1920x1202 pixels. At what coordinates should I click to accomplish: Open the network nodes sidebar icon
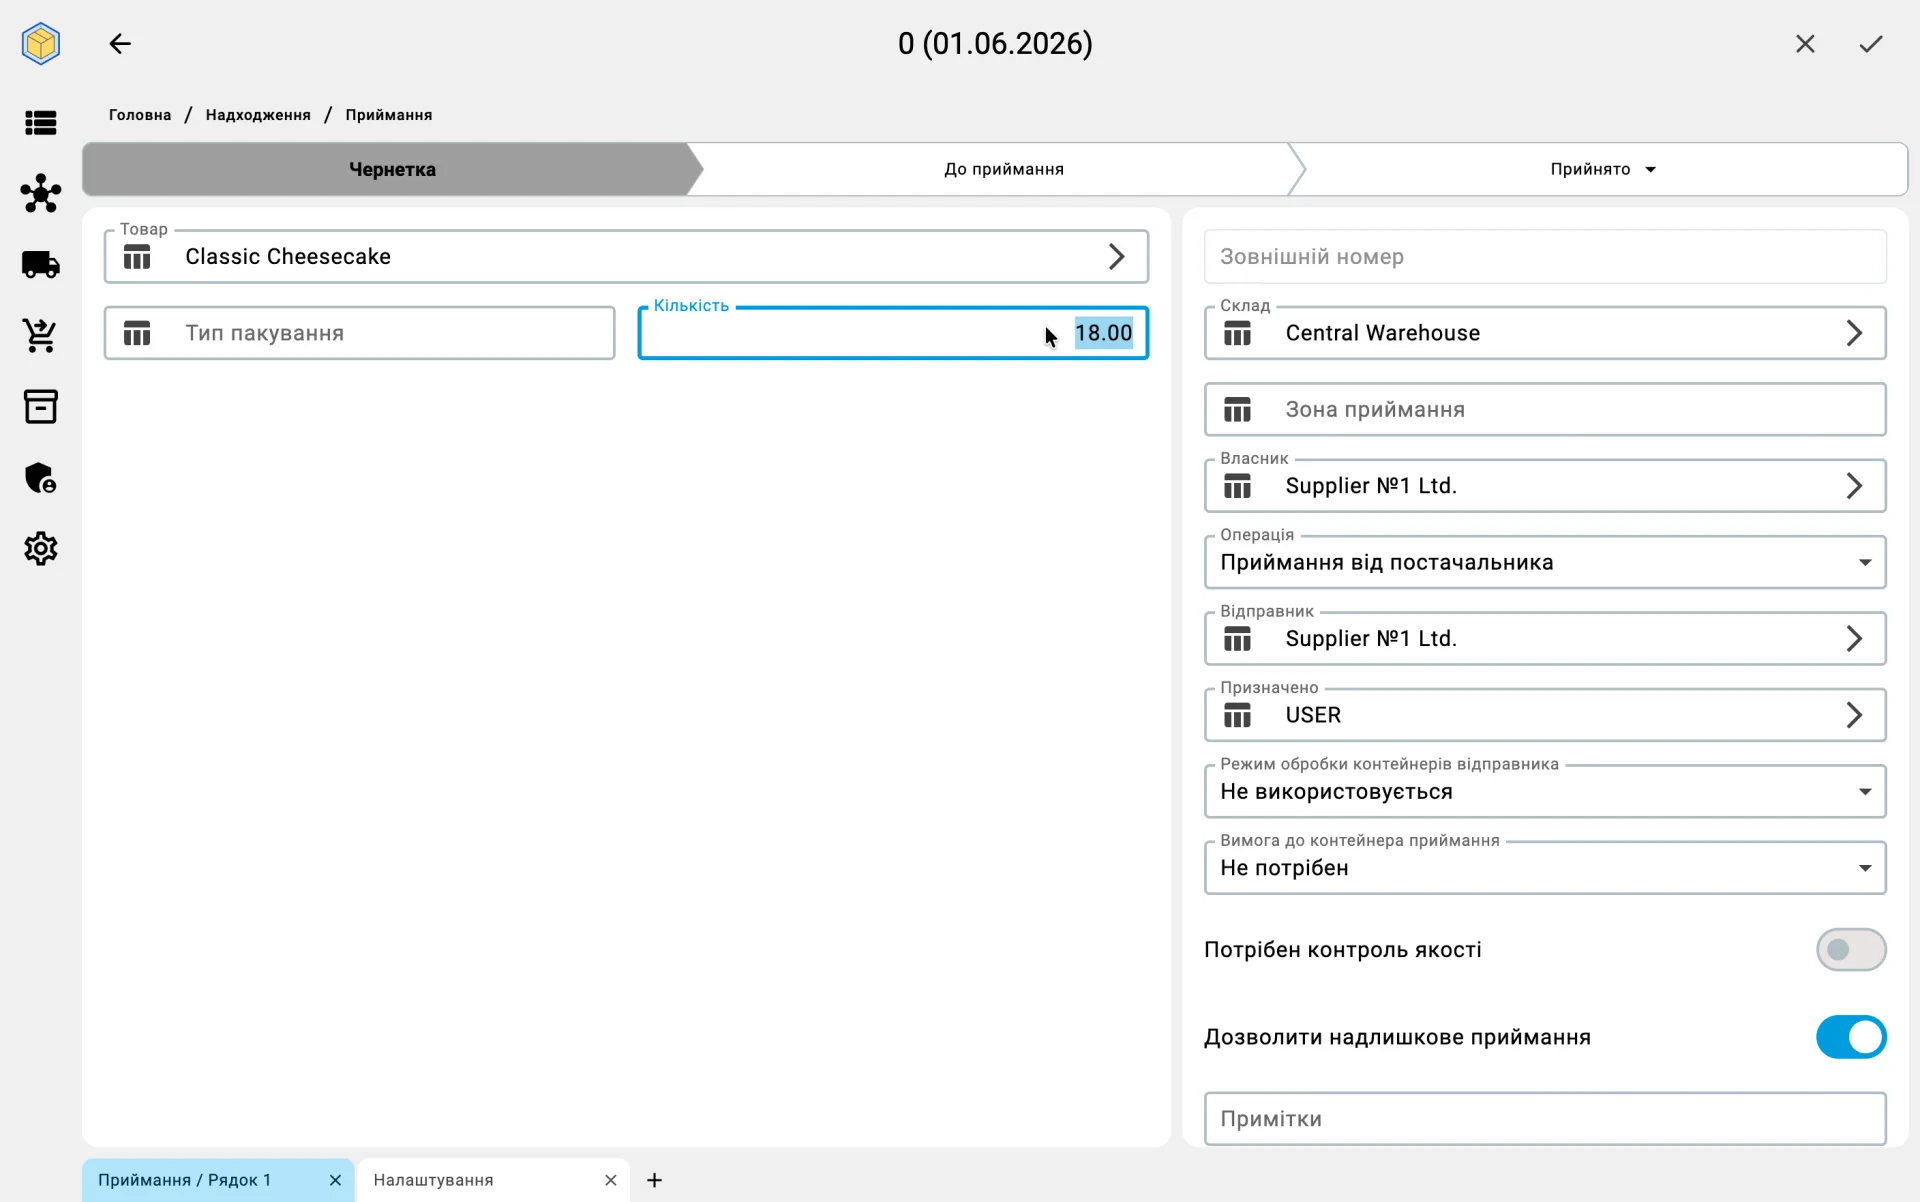click(41, 193)
